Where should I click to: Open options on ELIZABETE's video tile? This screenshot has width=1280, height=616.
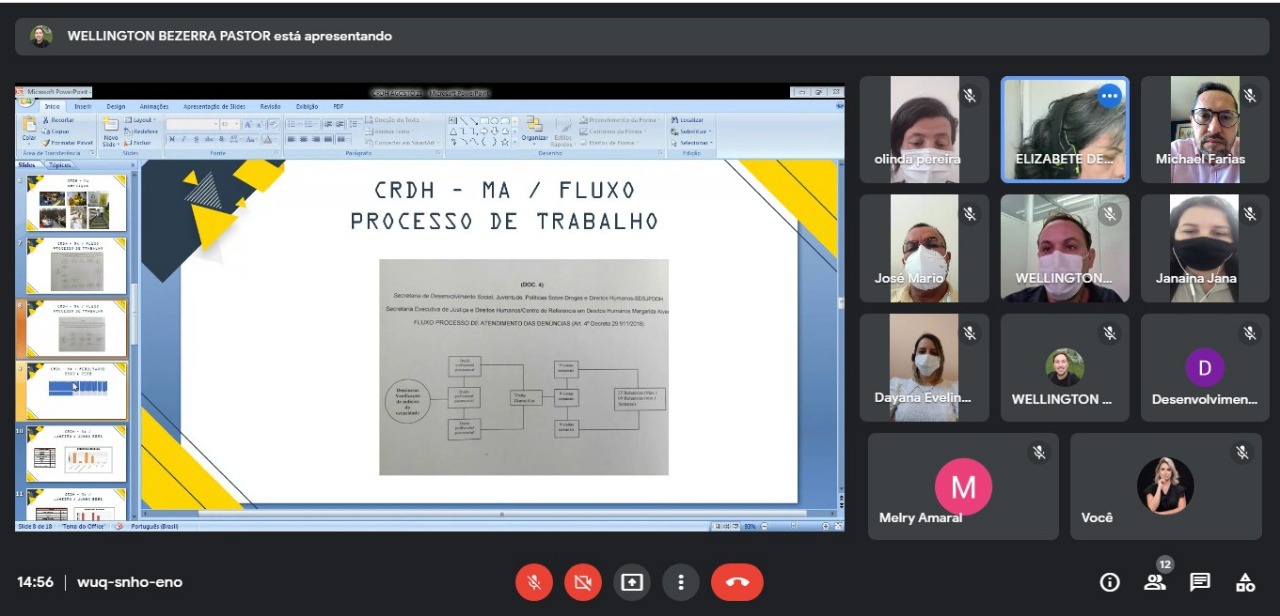tap(1109, 96)
